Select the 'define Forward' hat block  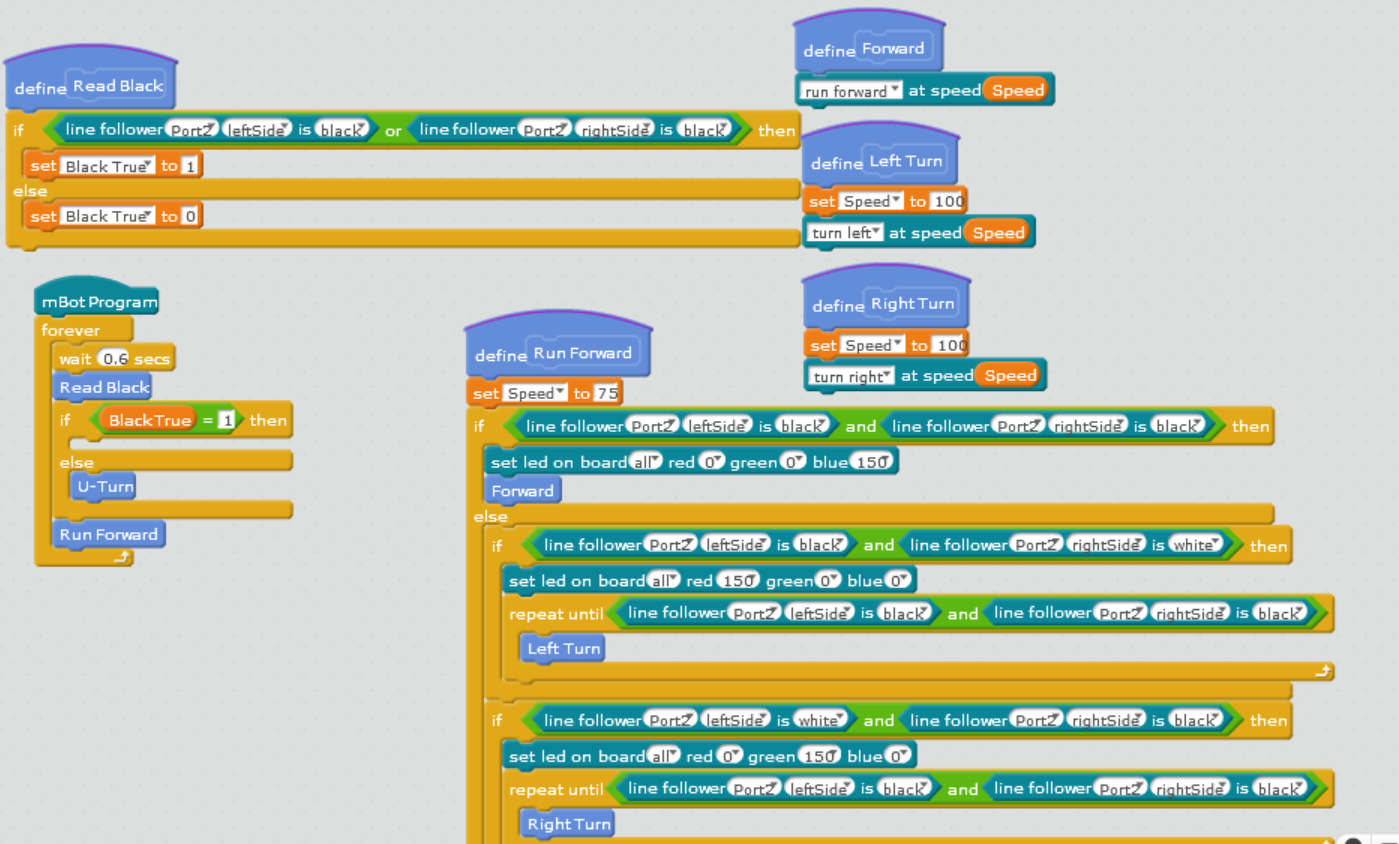pyautogui.click(x=868, y=43)
